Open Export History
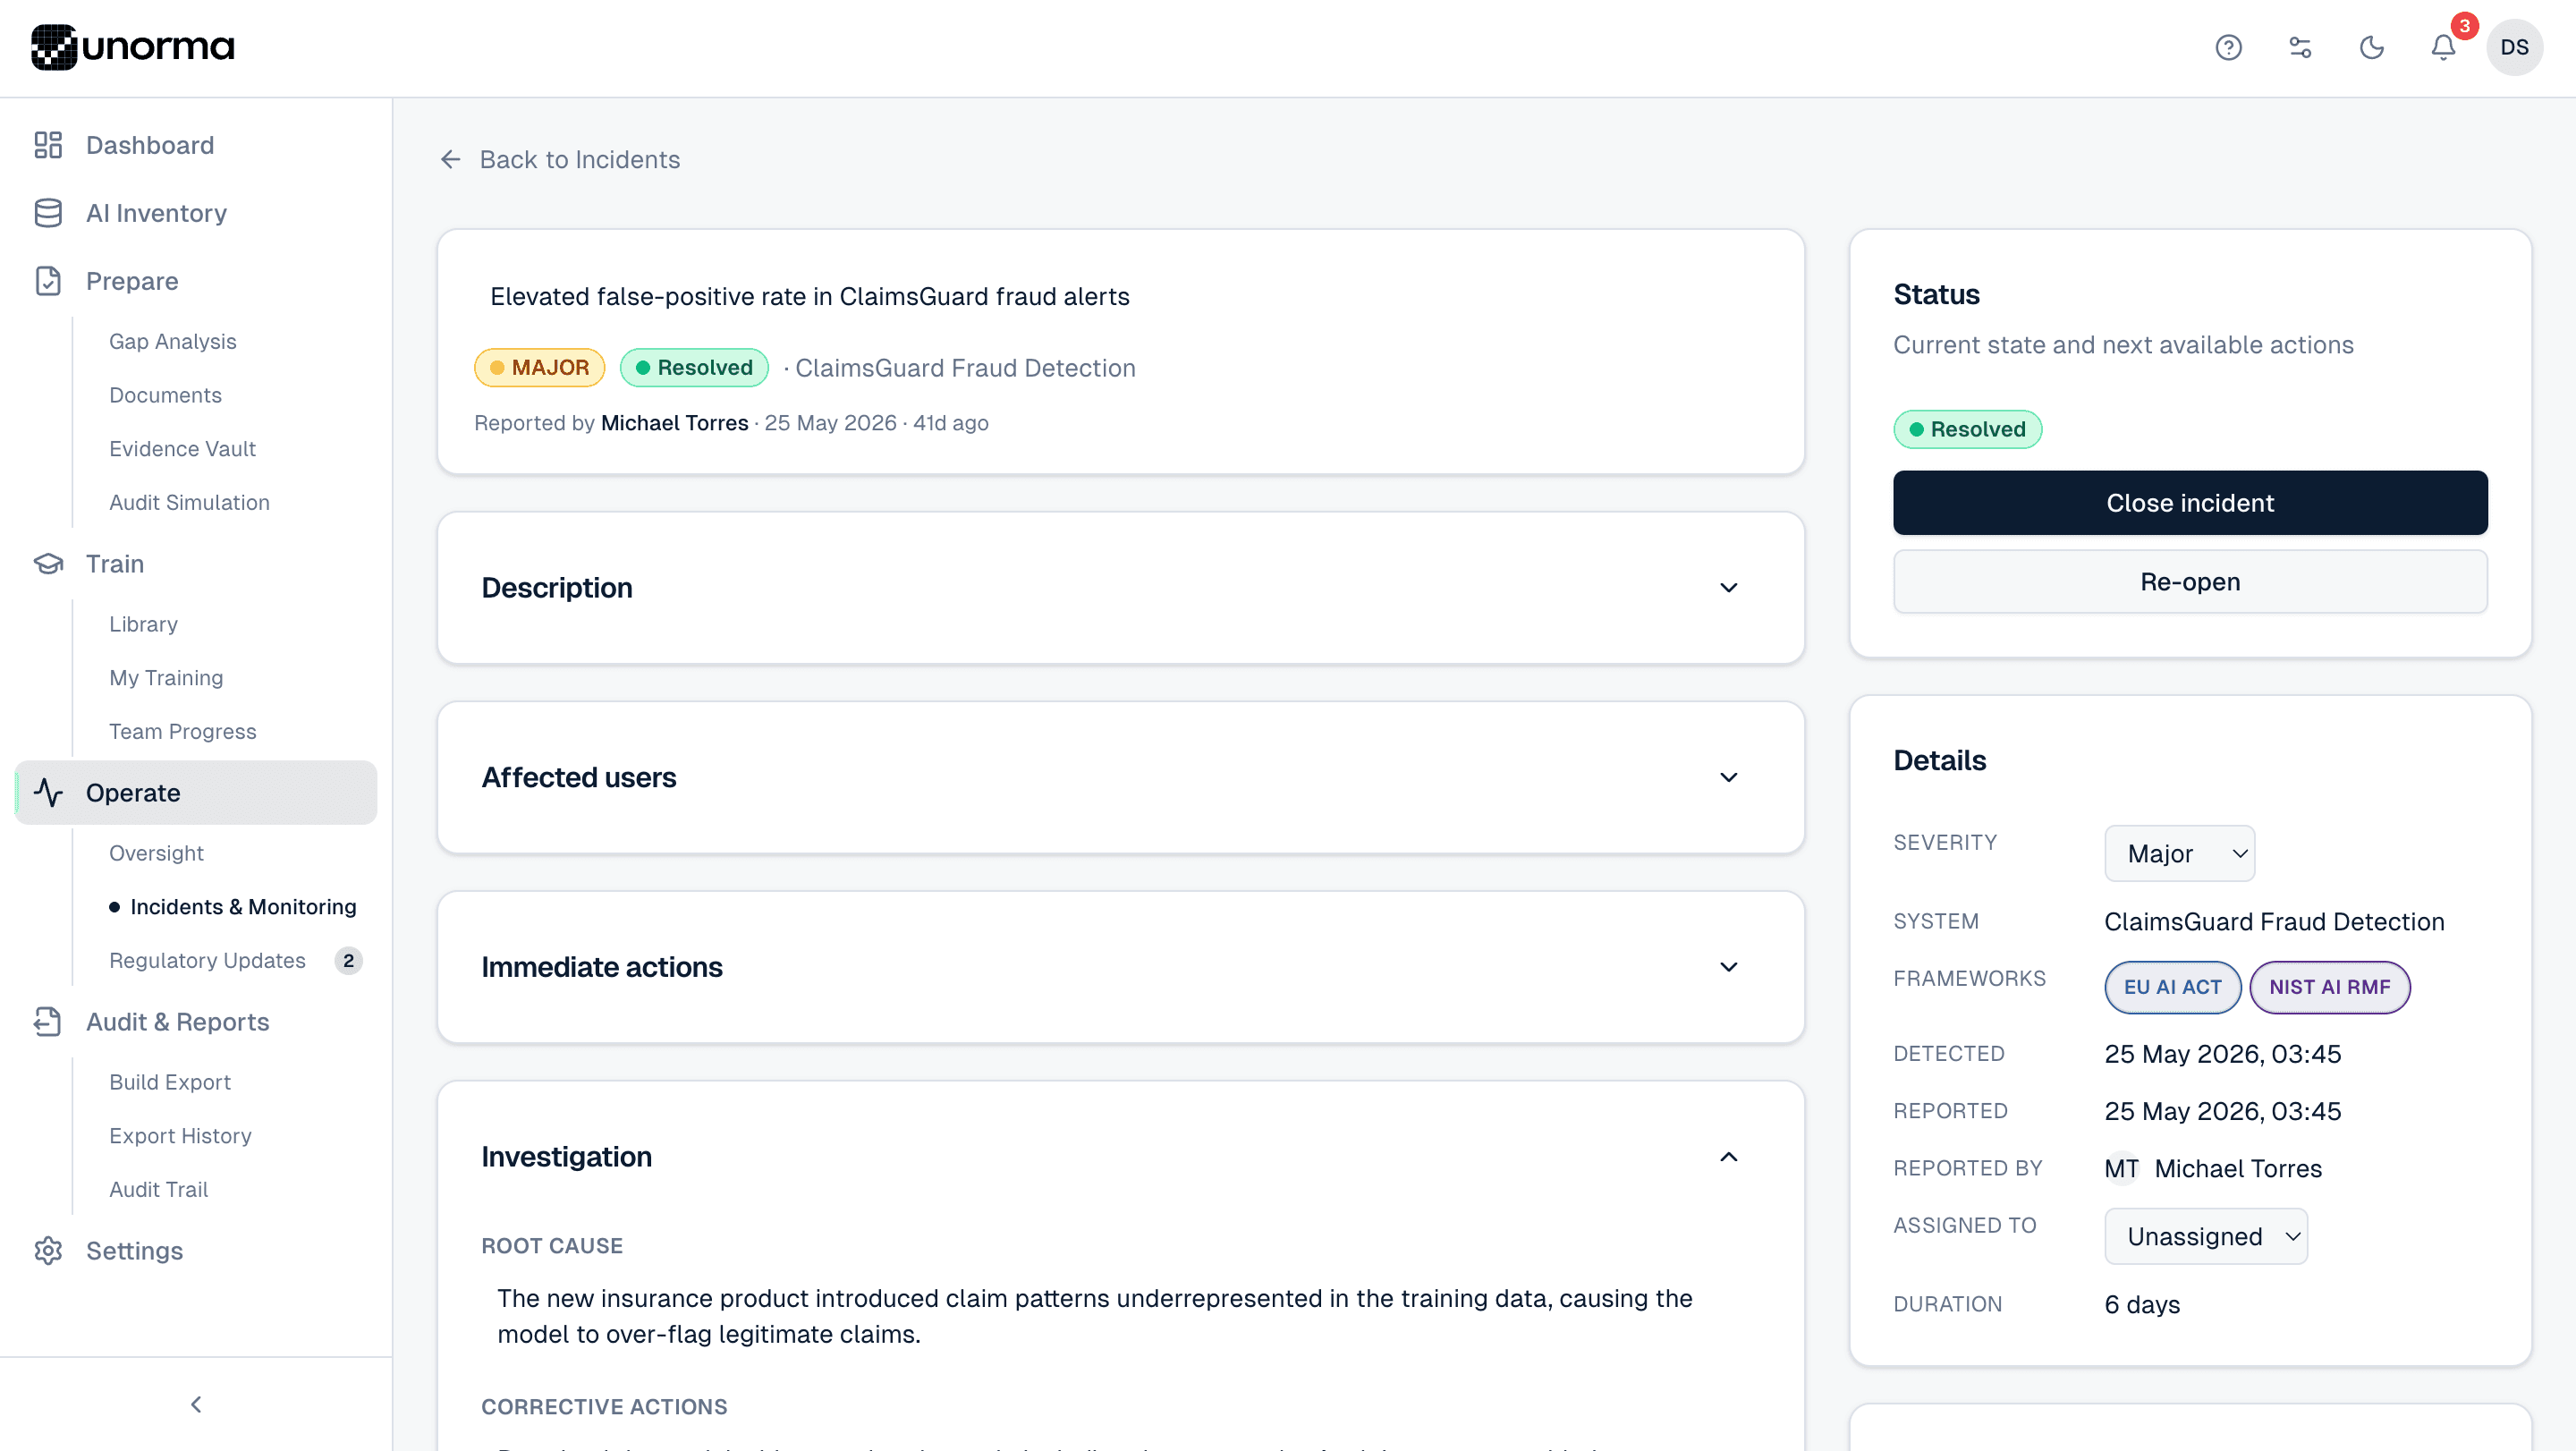2576x1451 pixels. click(180, 1136)
